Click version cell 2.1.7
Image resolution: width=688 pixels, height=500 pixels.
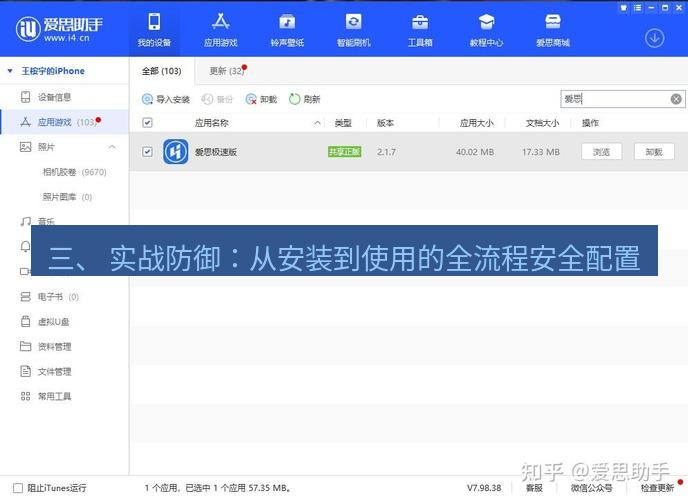386,152
